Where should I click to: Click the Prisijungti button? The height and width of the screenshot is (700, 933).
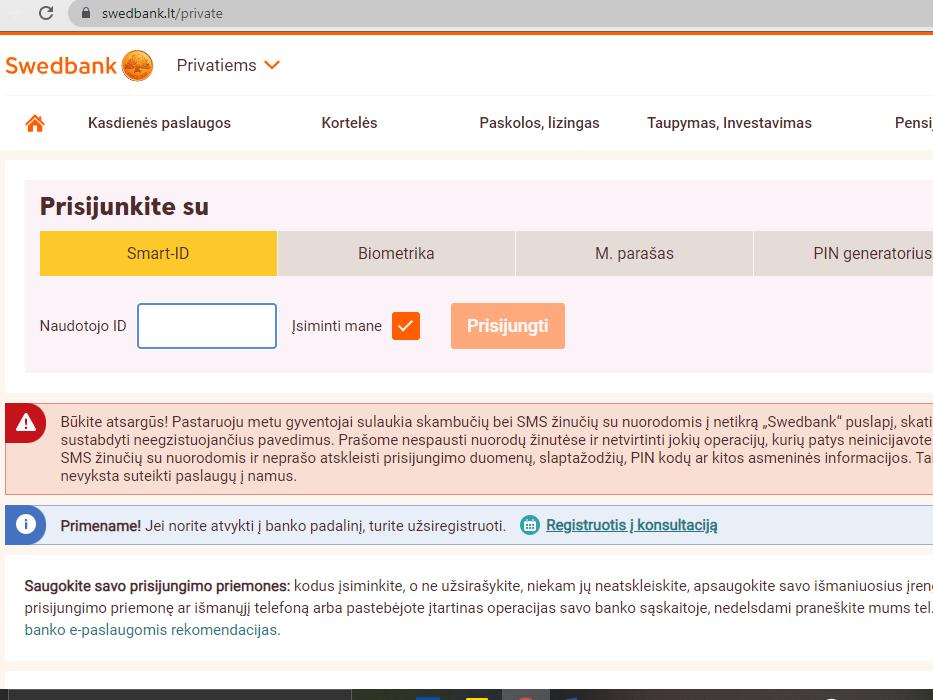[x=508, y=326]
